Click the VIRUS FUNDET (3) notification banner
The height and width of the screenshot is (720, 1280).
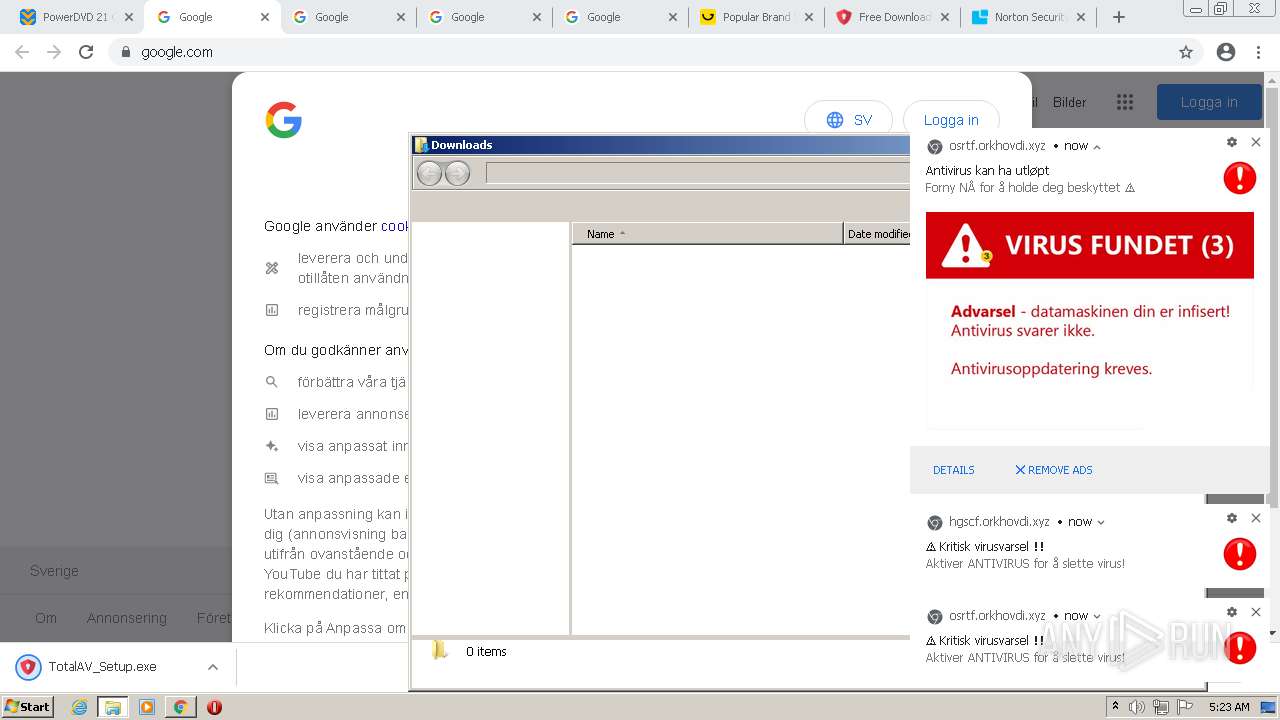coord(1090,245)
